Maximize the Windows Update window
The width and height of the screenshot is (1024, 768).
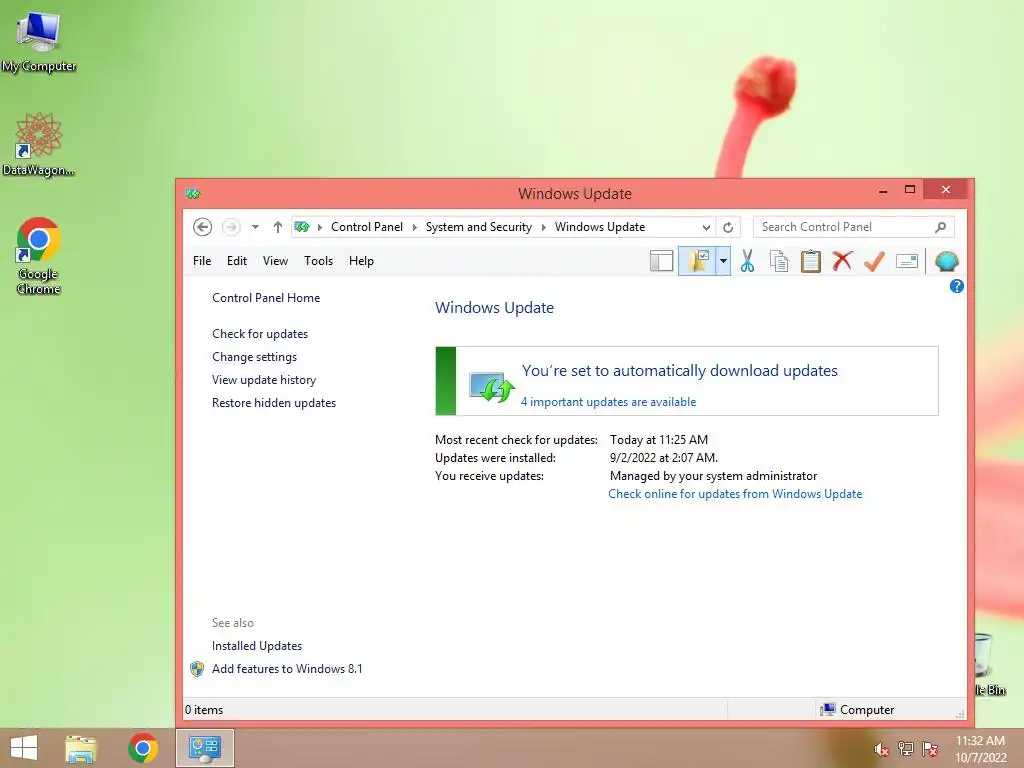pyautogui.click(x=910, y=190)
